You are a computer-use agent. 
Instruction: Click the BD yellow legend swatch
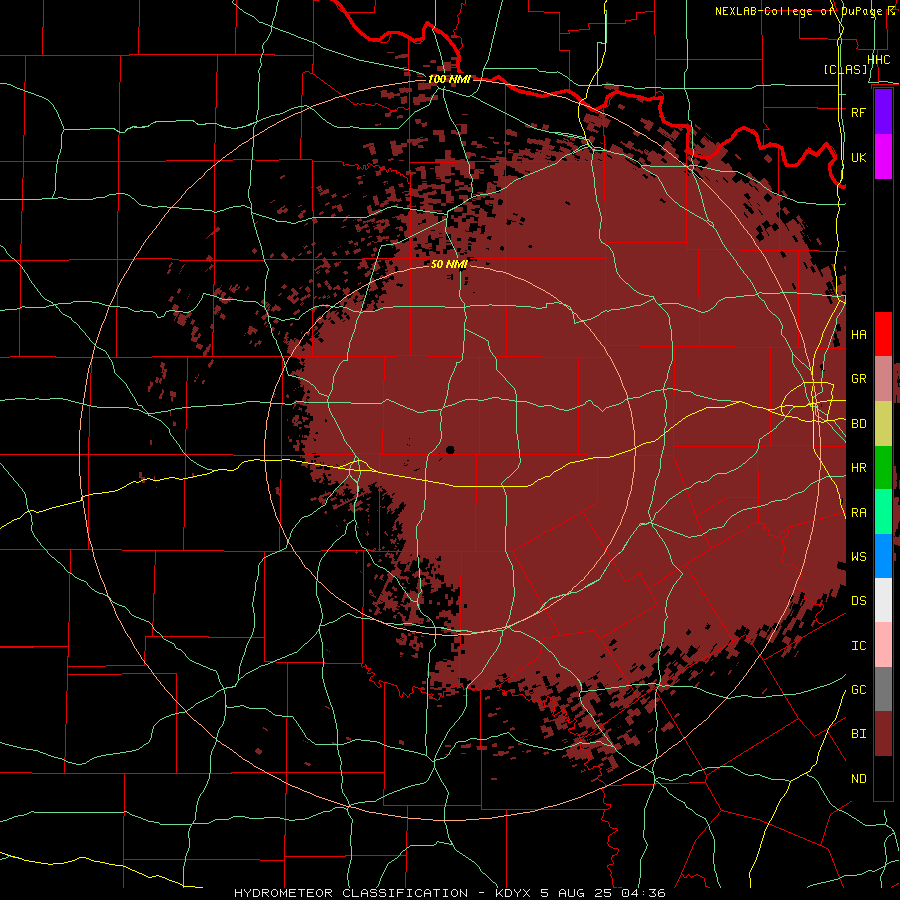pos(883,423)
